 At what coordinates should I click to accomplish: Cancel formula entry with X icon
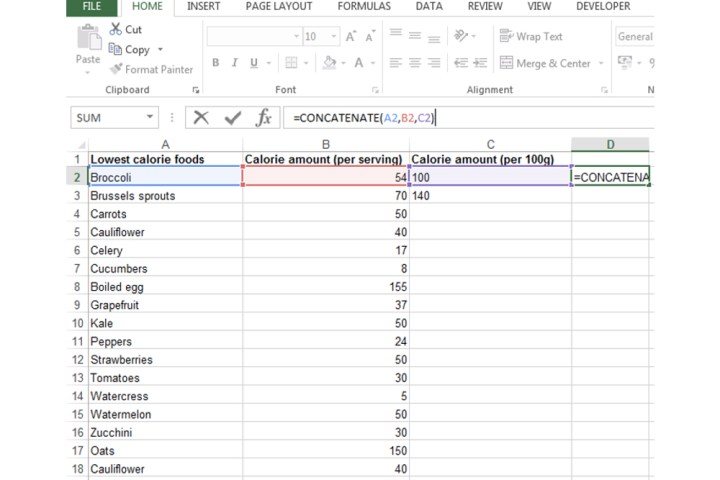point(201,118)
